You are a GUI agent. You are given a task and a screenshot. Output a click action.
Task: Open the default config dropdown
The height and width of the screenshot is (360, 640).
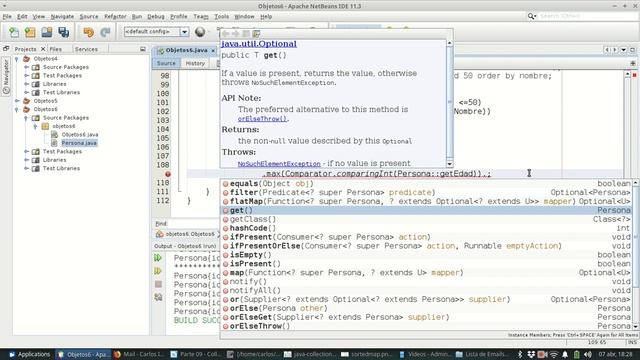point(184,31)
